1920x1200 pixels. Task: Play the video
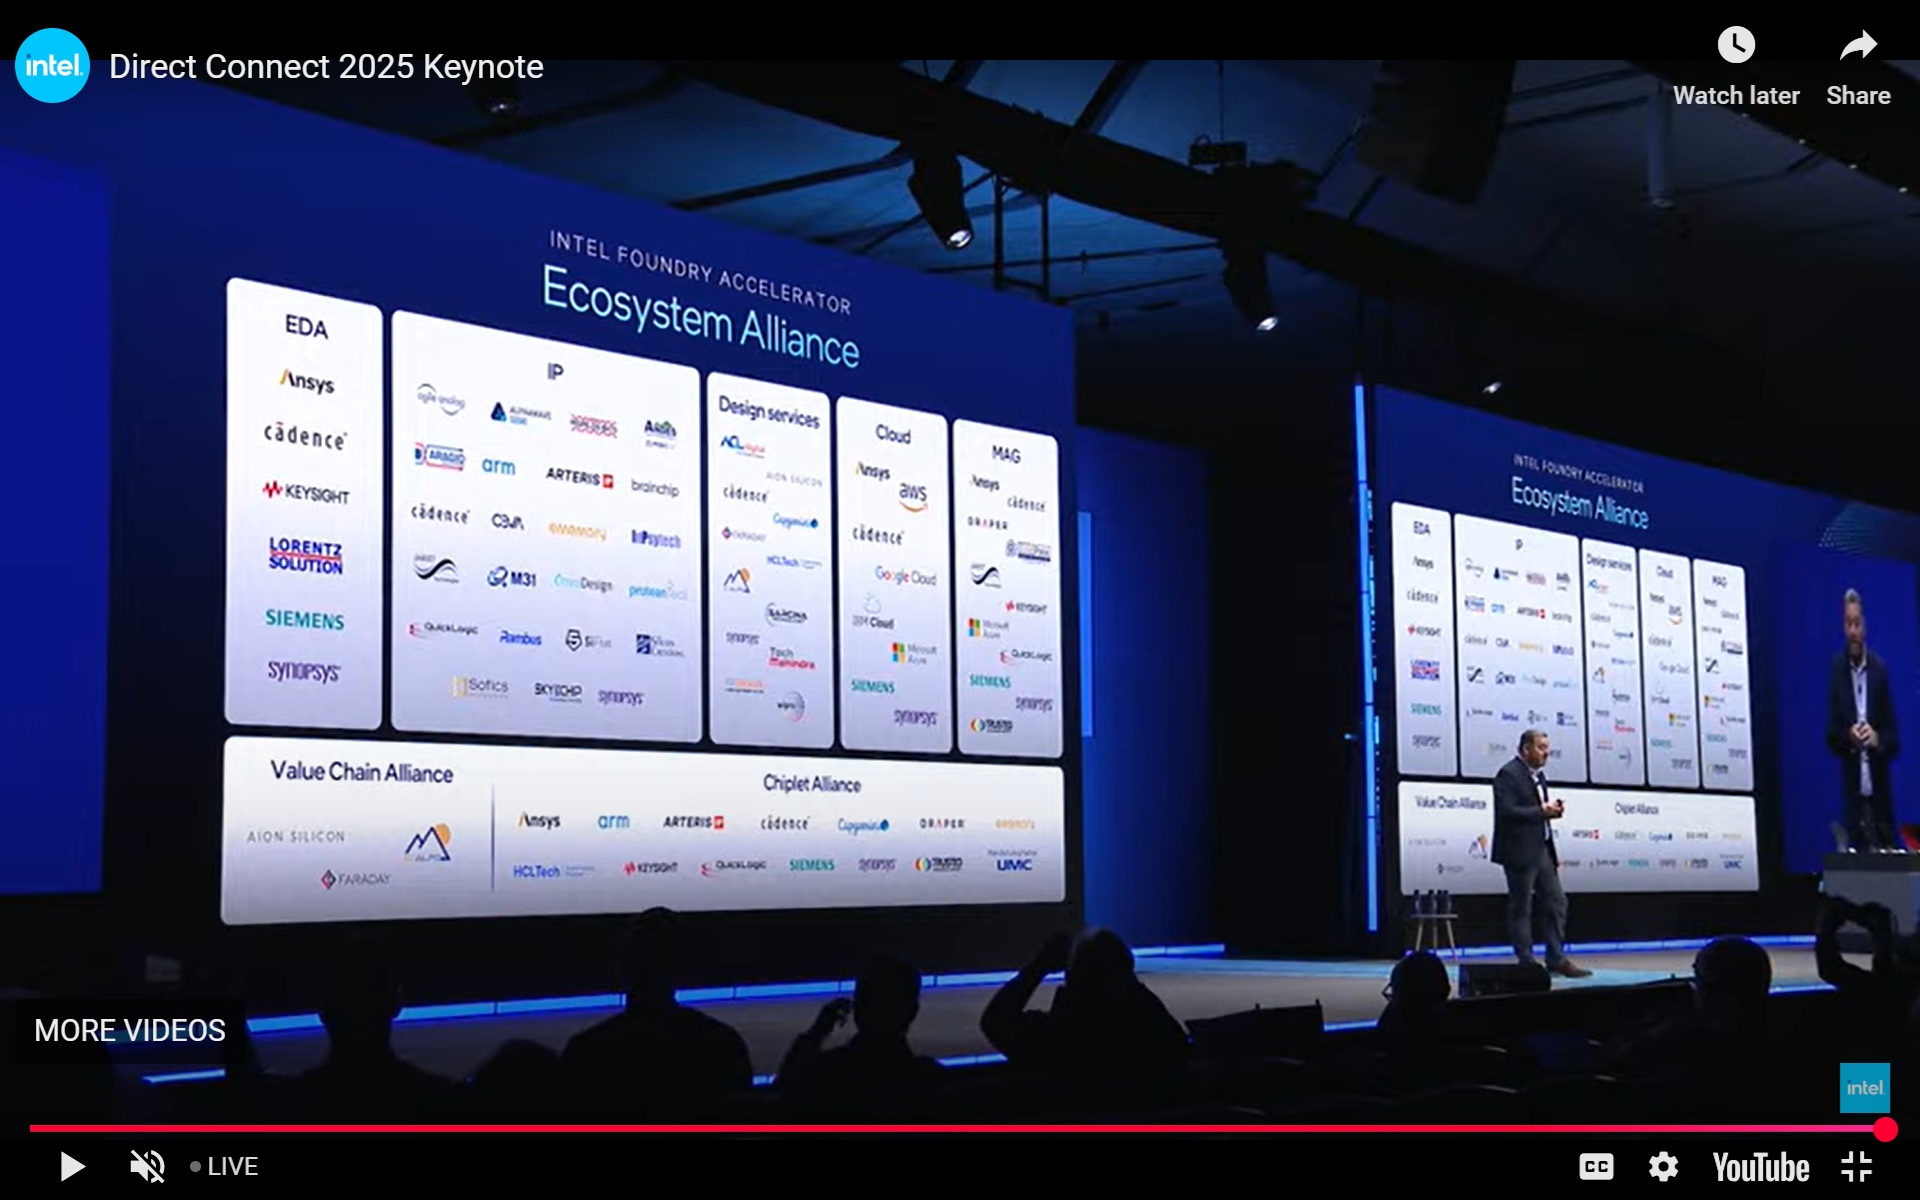pos(71,1166)
